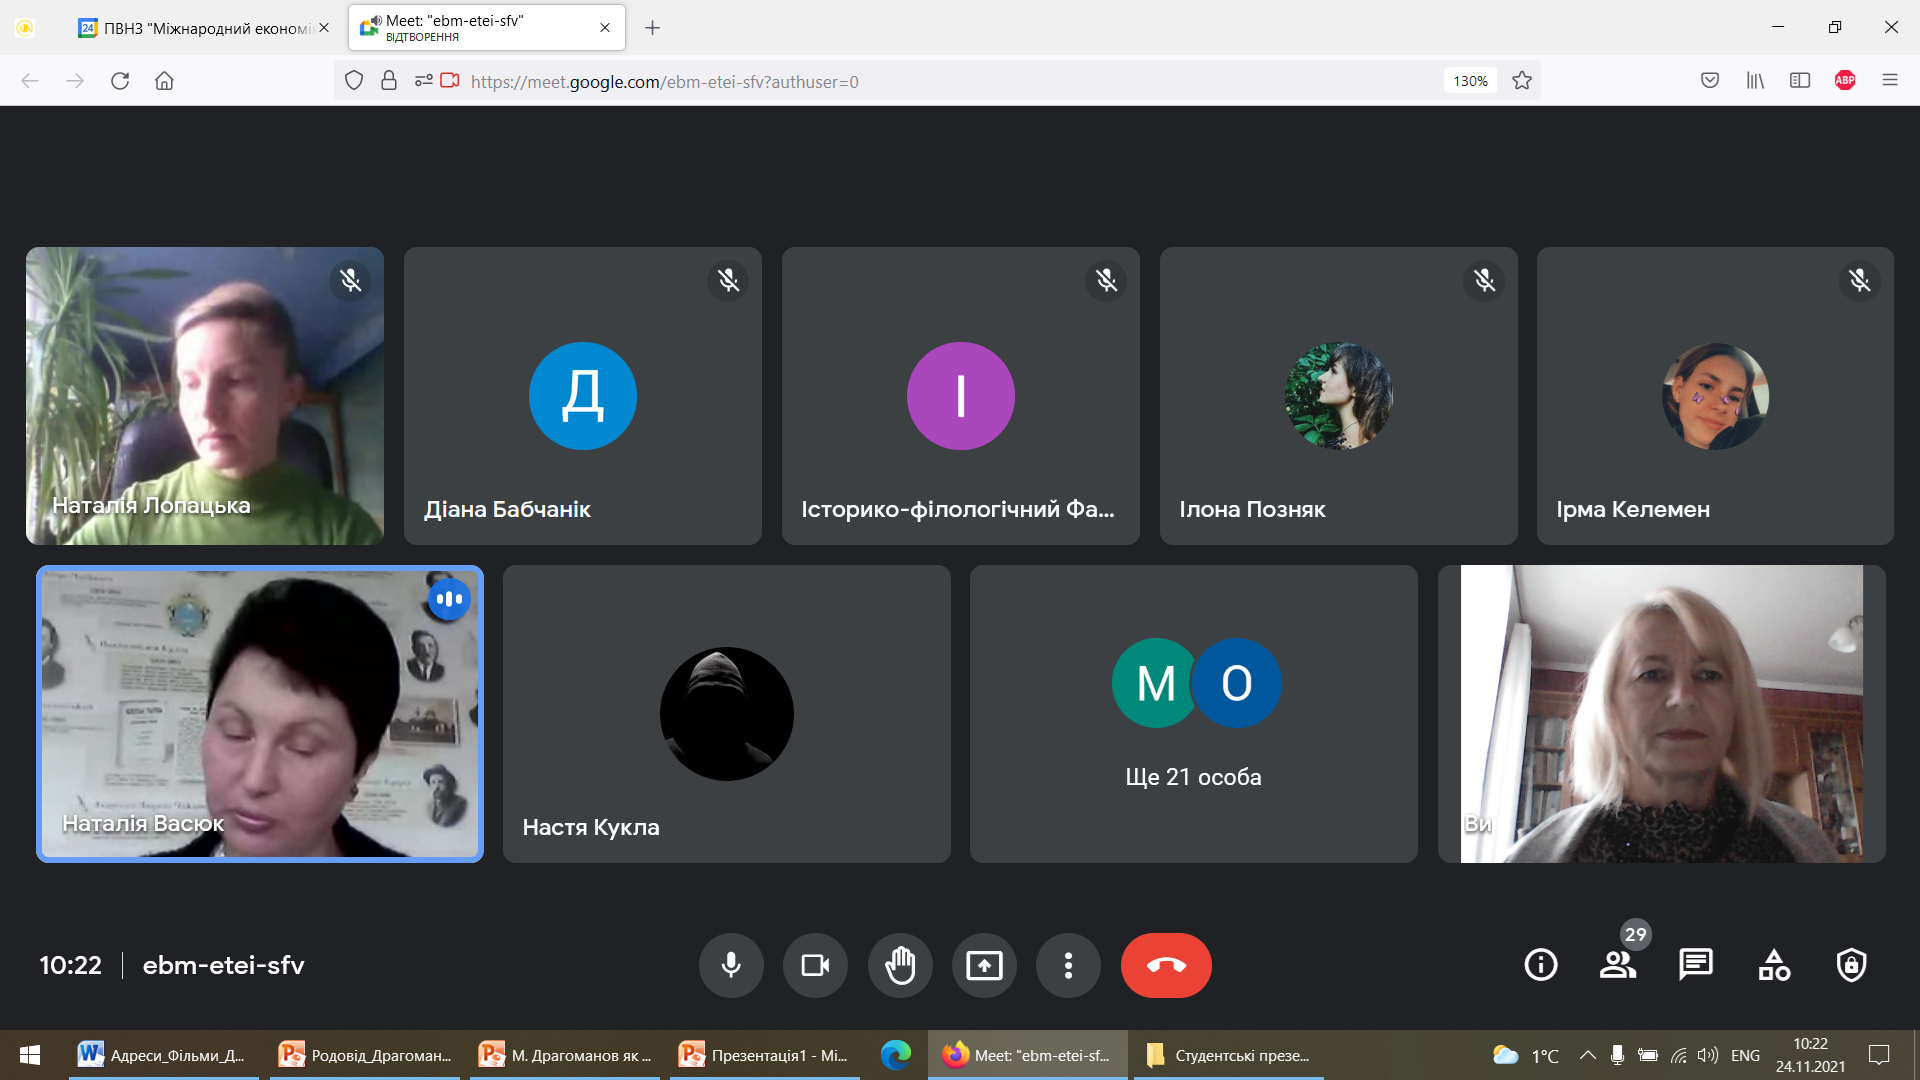
Task: Show site security padlock info
Action: (x=389, y=81)
